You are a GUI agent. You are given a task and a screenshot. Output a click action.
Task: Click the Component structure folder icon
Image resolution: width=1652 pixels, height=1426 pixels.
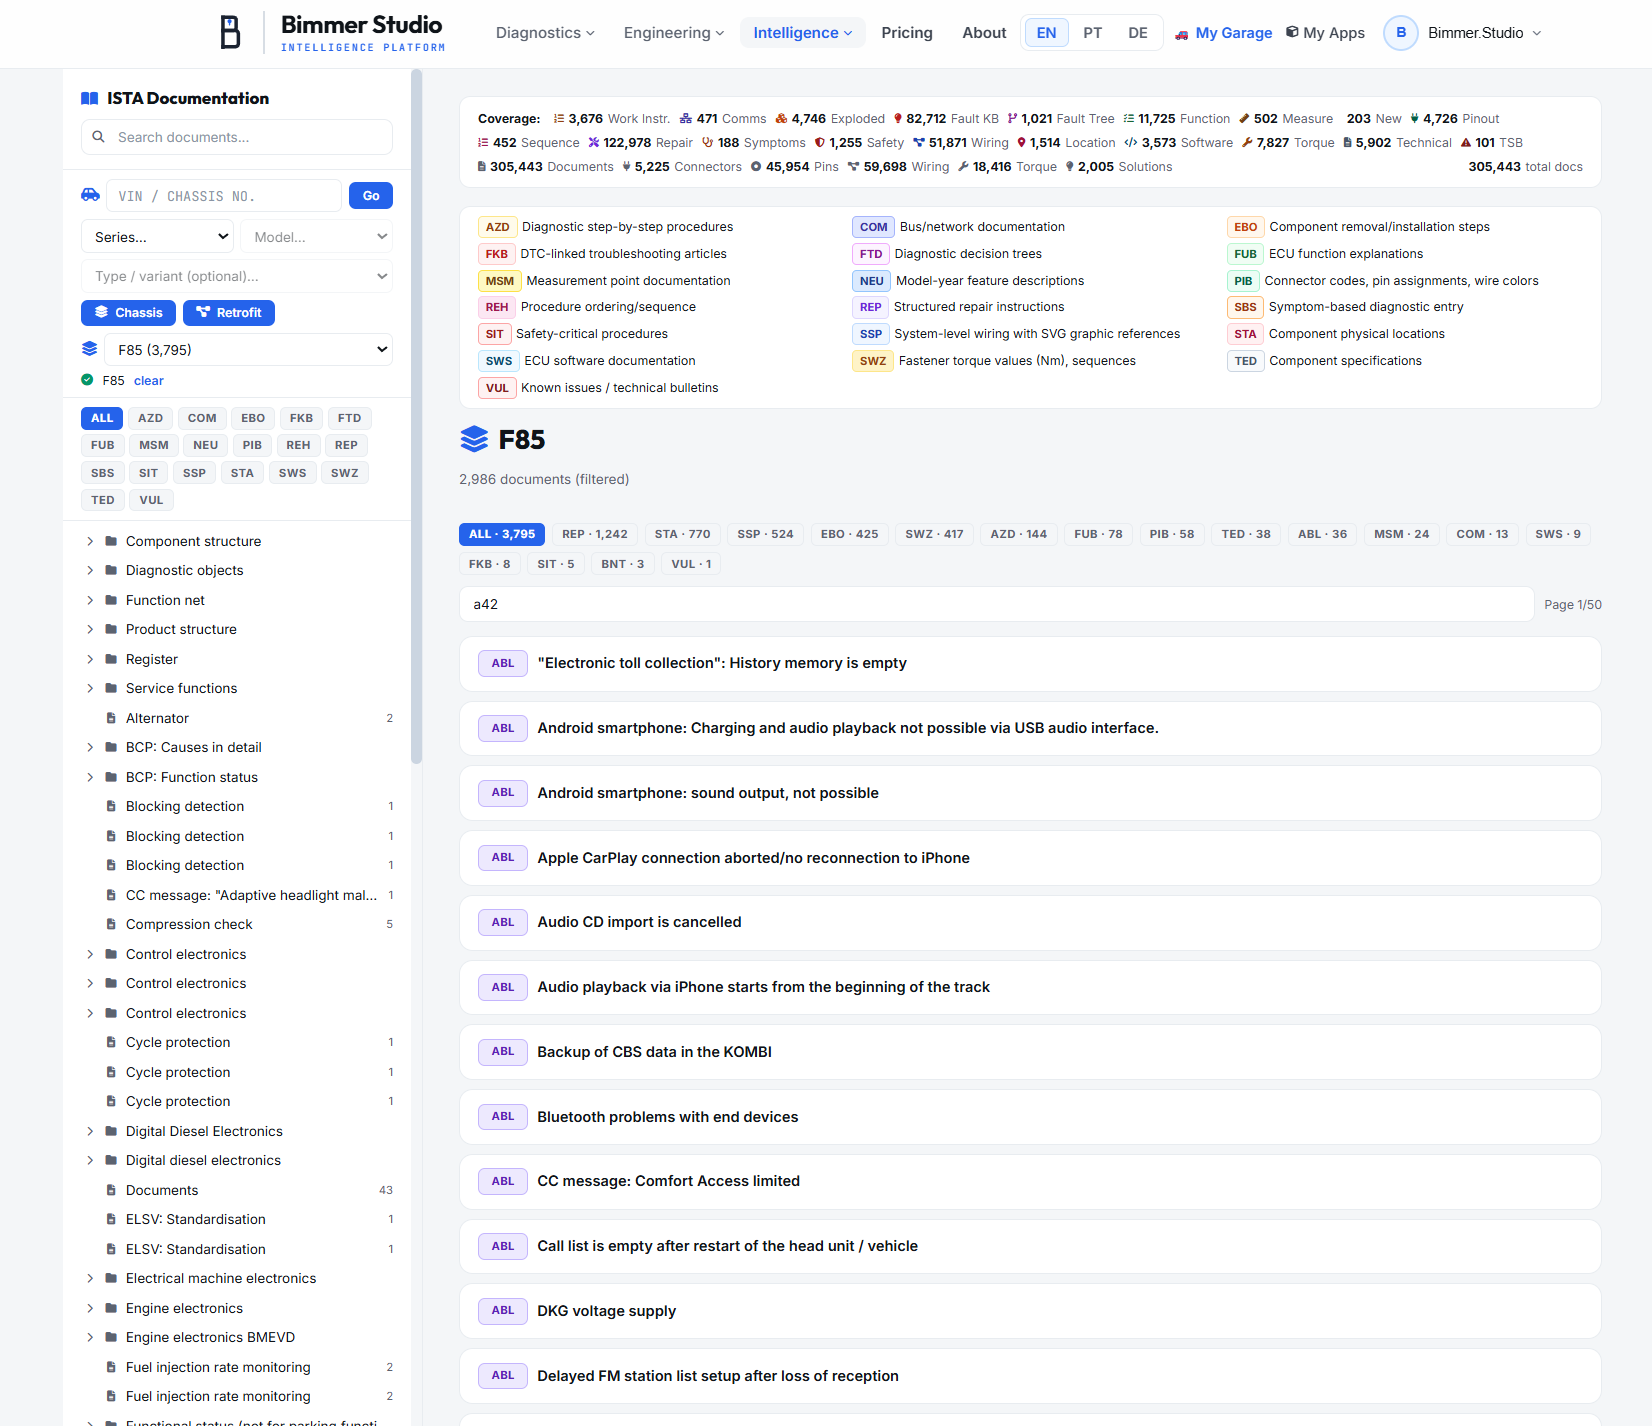(x=111, y=541)
